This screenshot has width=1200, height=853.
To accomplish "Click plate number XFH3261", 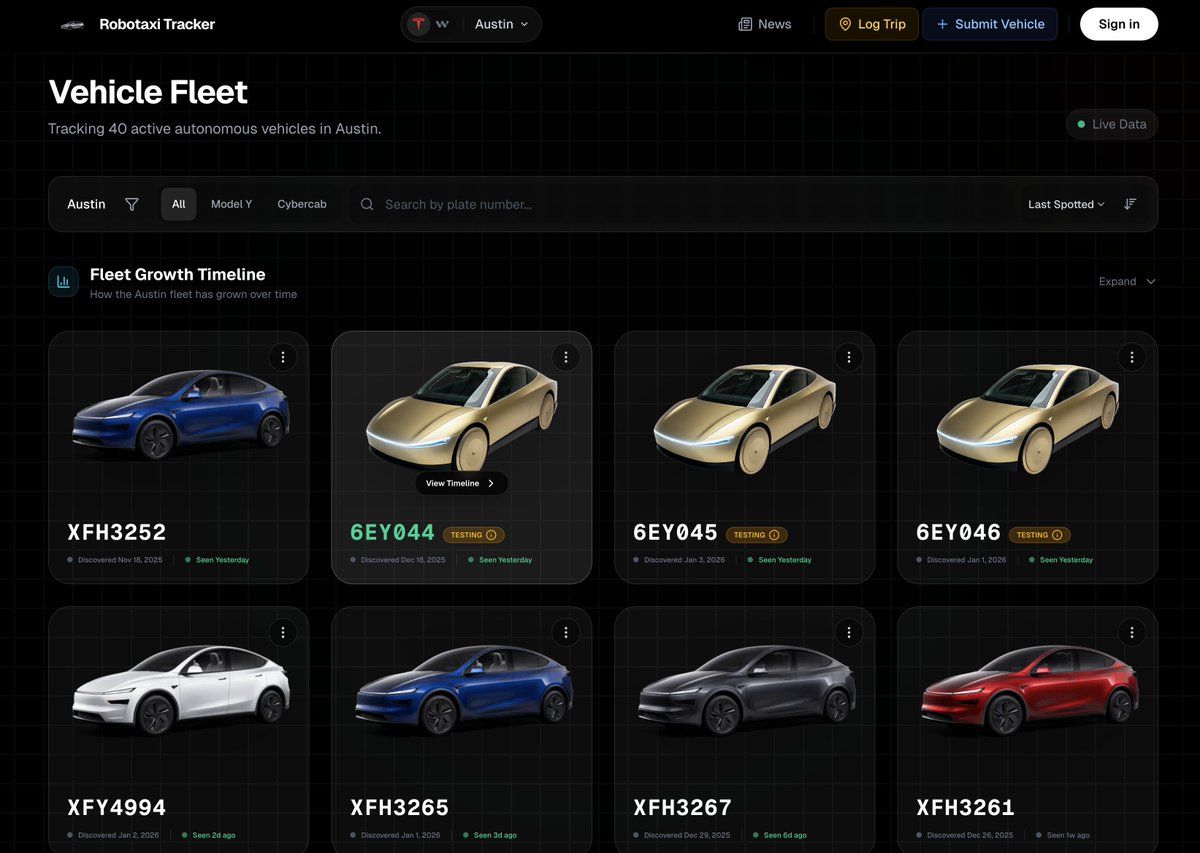I will [x=966, y=808].
